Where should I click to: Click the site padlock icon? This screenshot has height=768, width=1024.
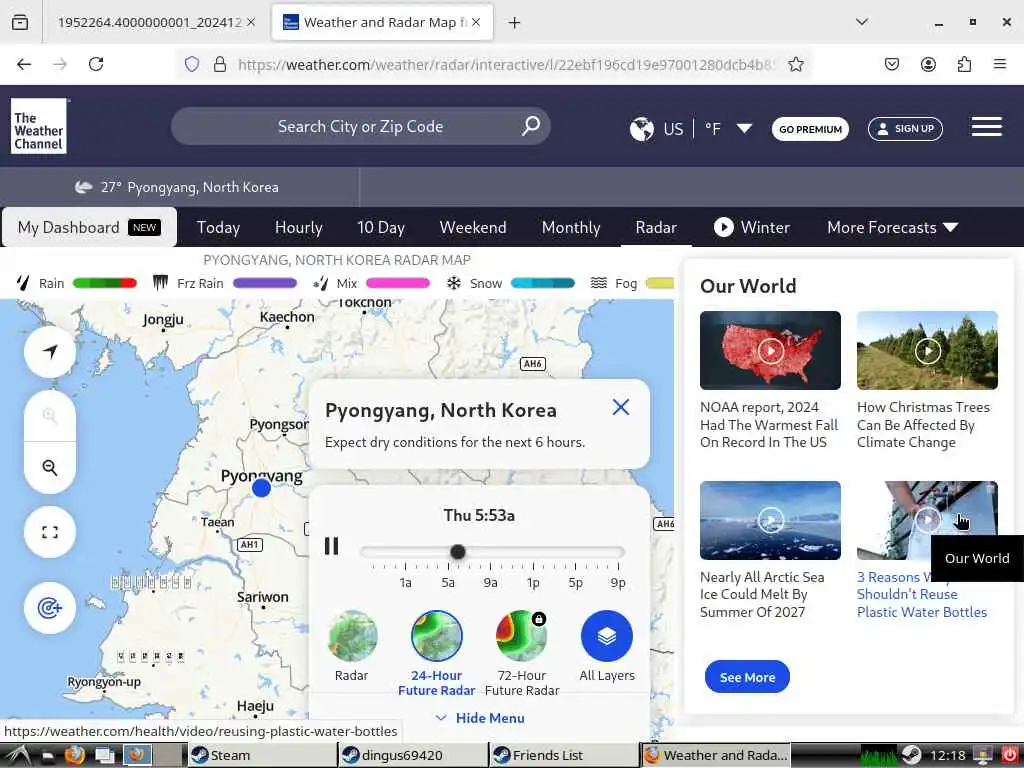click(x=220, y=64)
